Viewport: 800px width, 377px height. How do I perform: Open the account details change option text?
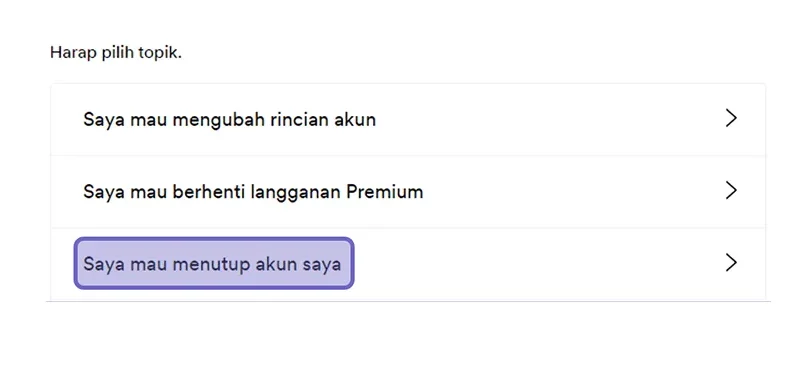coord(230,119)
